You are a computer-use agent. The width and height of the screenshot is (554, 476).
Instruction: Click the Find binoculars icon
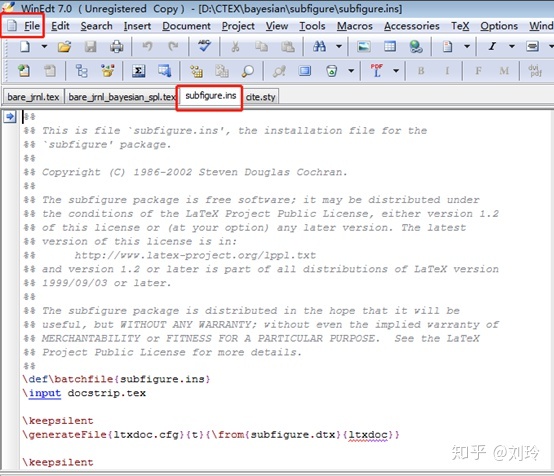click(319, 46)
